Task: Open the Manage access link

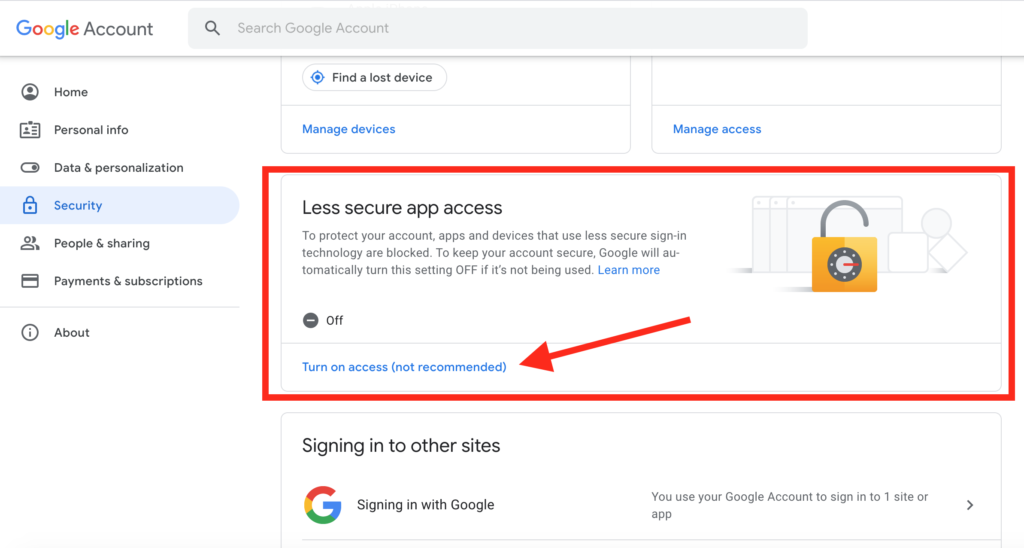Action: [717, 129]
